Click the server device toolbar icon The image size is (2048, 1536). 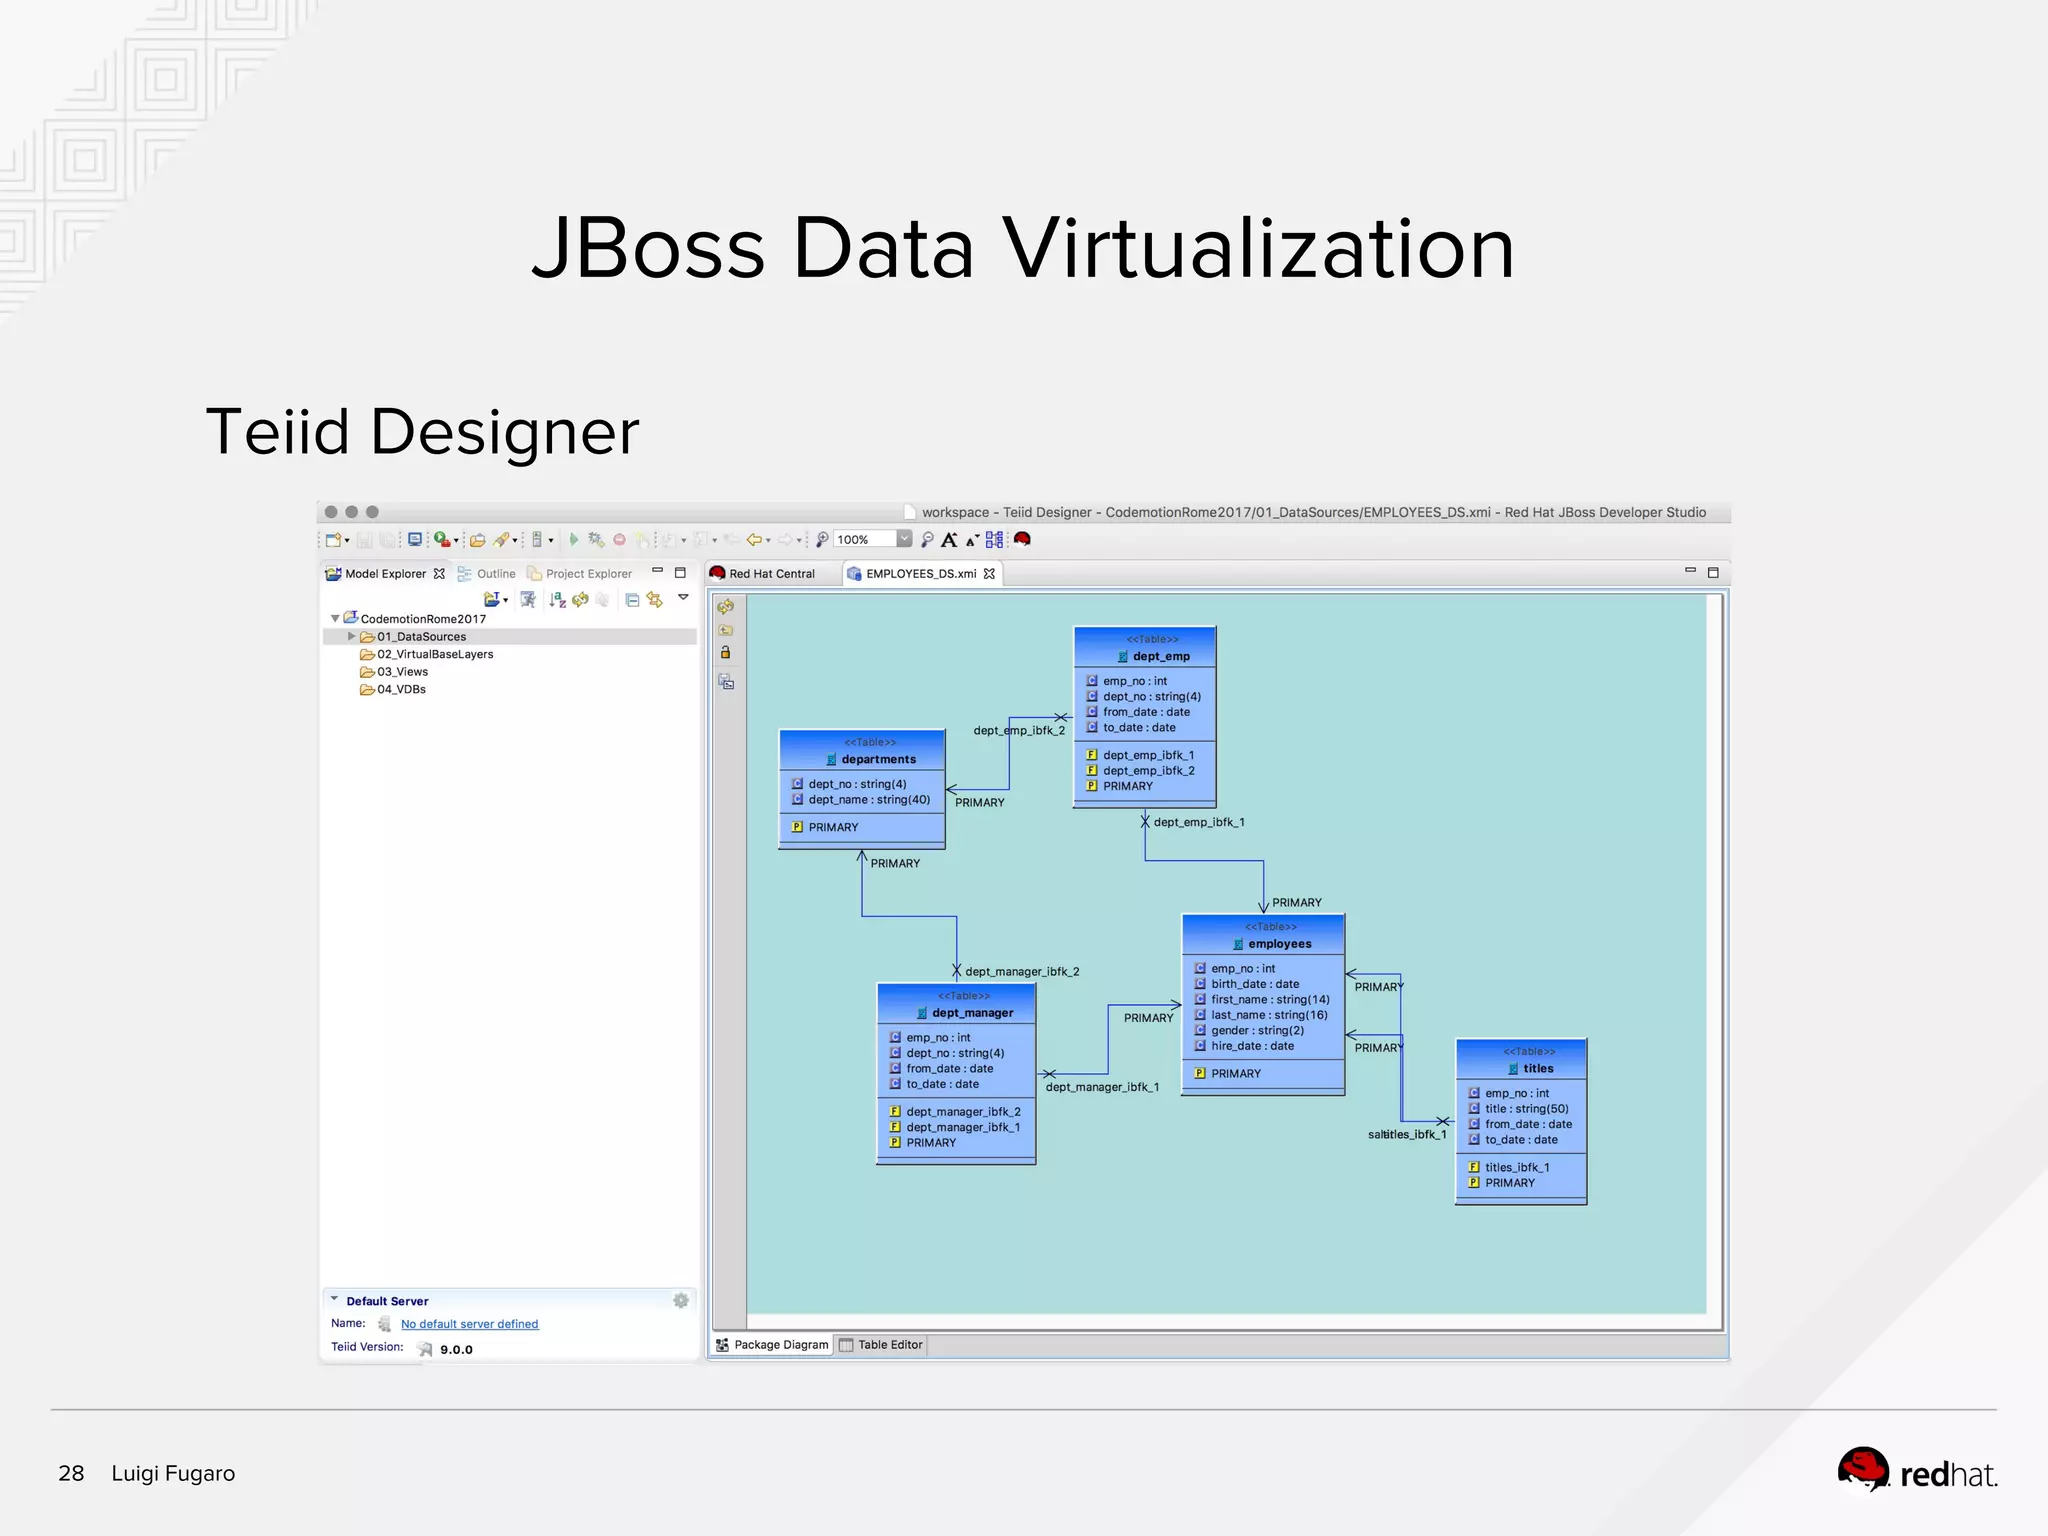(x=537, y=540)
